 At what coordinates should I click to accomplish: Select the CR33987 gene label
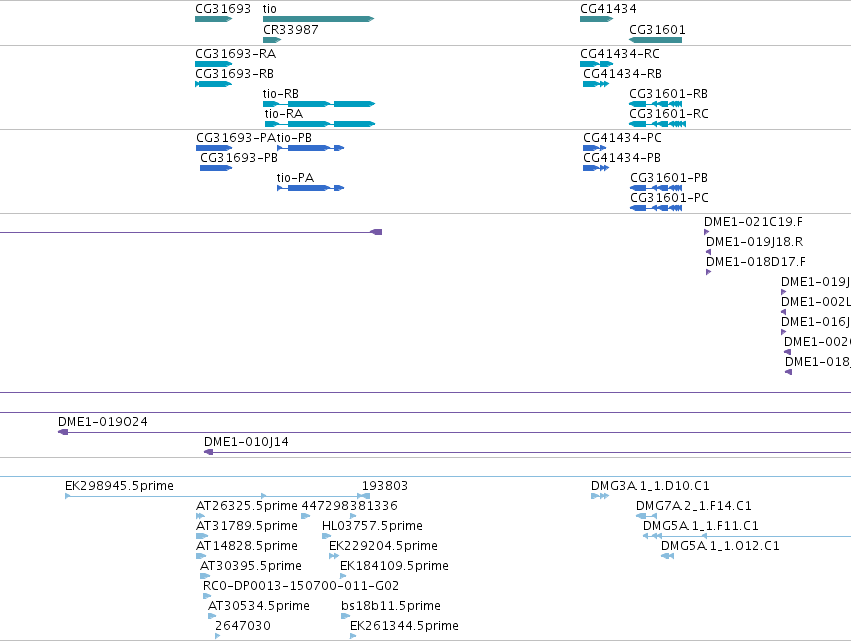pos(291,30)
